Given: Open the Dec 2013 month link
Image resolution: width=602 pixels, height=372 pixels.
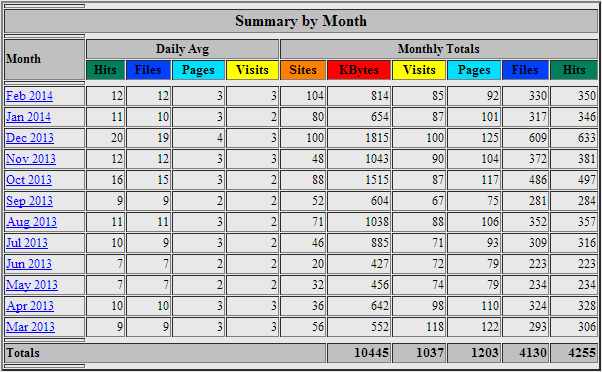Looking at the screenshot, I should [30, 138].
